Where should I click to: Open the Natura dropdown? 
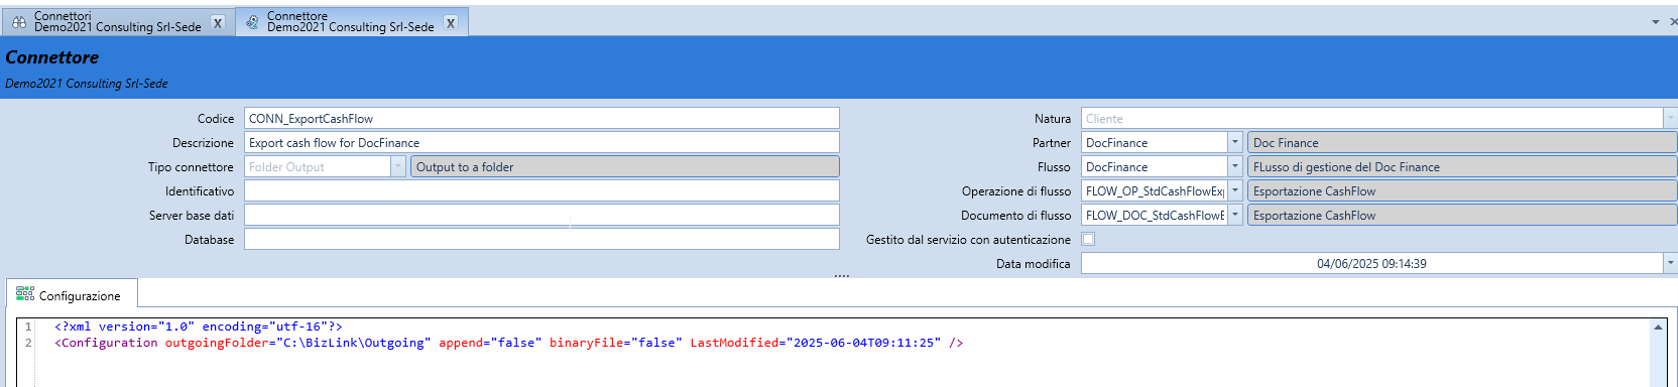[x=1669, y=118]
